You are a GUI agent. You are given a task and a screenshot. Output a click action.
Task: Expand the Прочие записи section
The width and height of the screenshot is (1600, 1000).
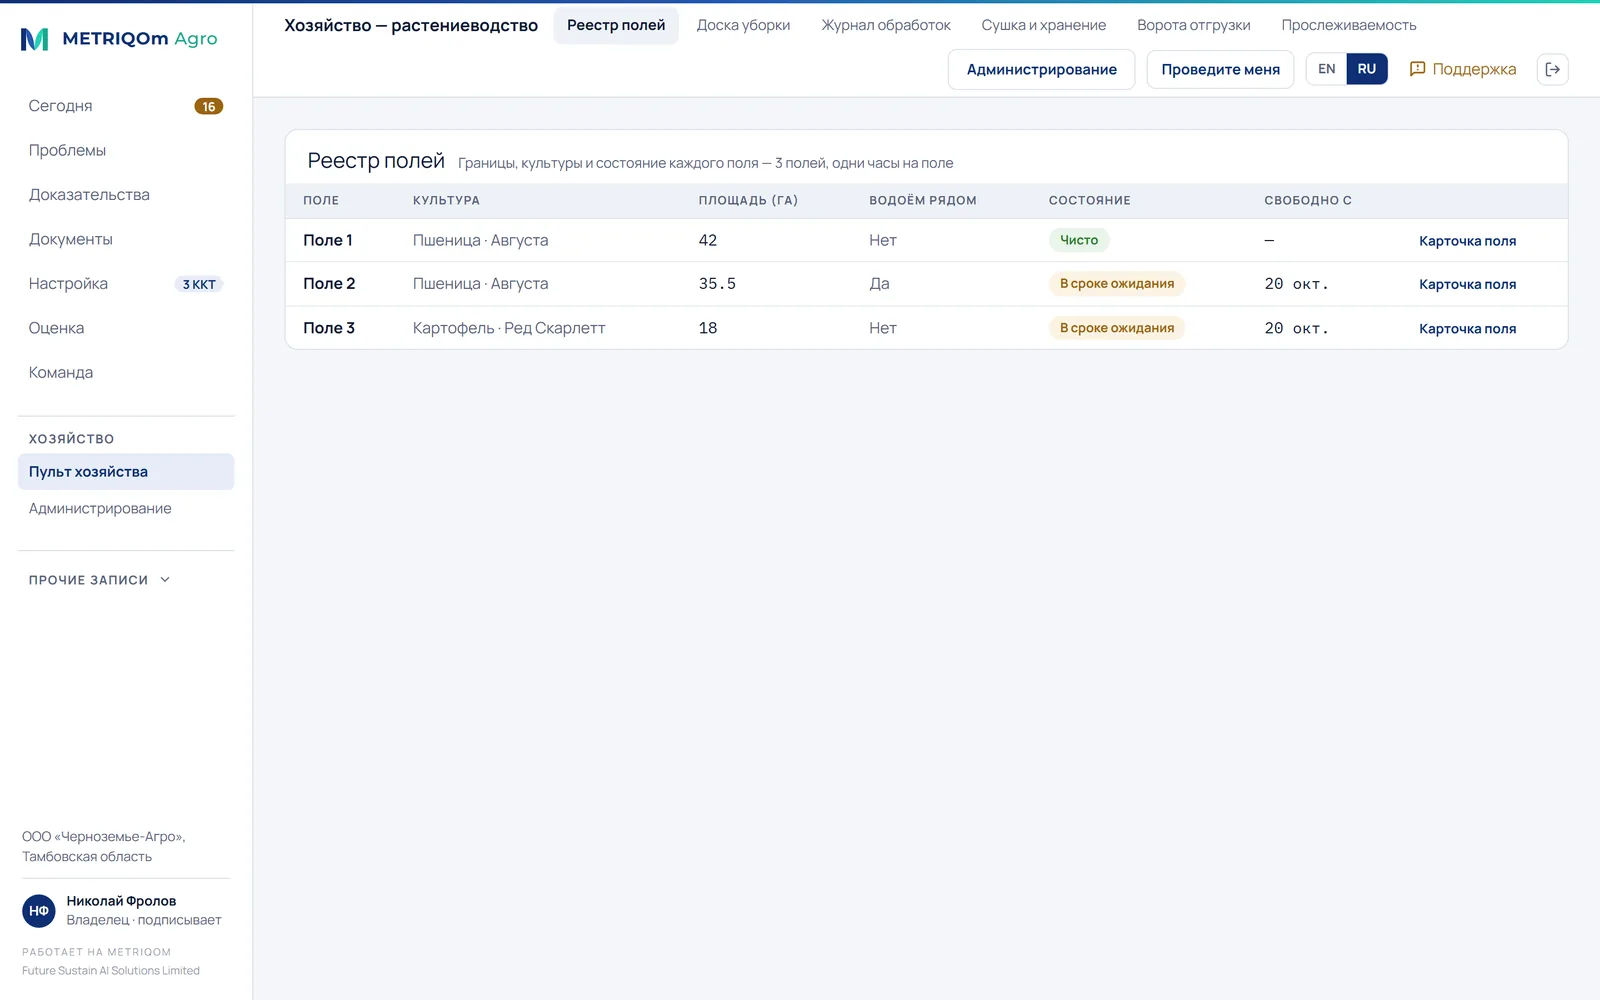(x=100, y=580)
